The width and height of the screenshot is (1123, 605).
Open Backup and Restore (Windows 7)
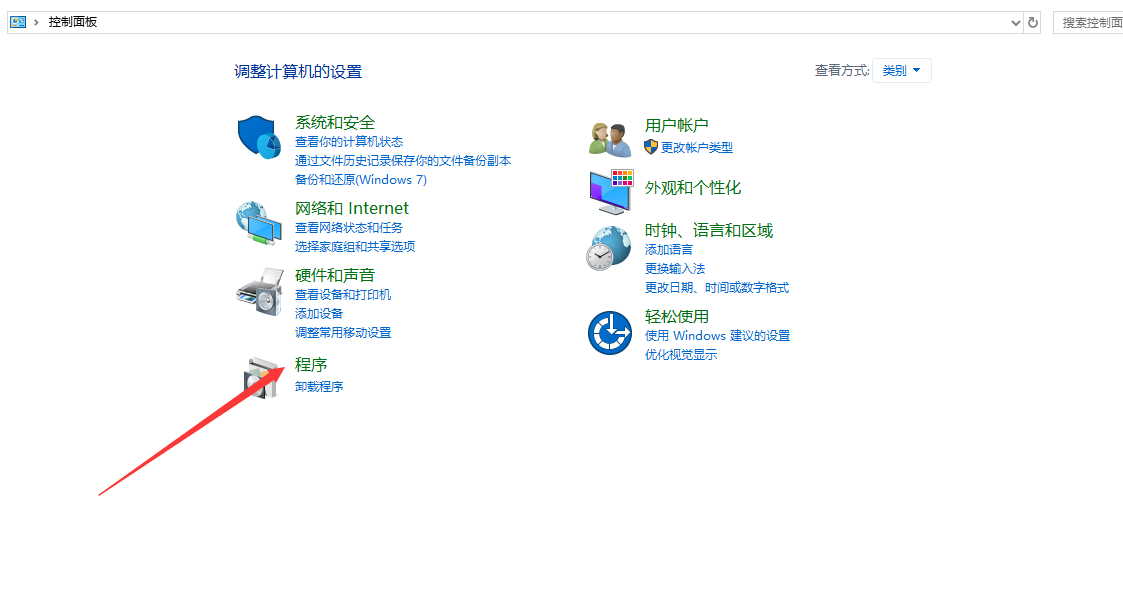[x=360, y=179]
